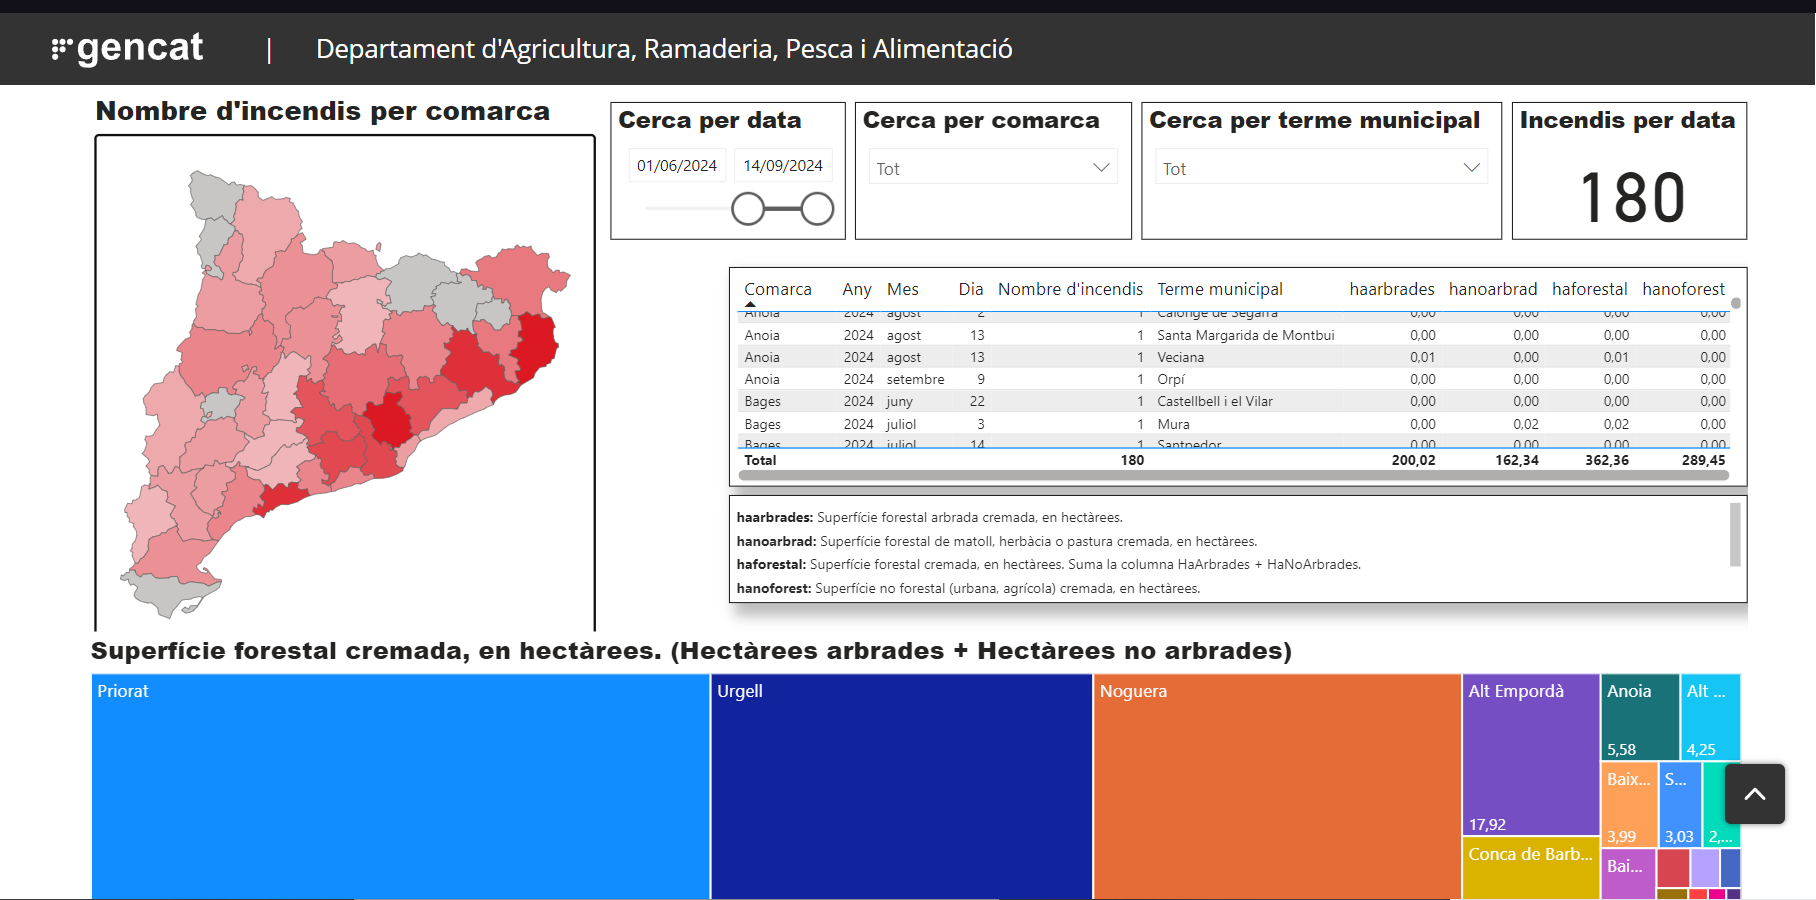Select the Alt Empordà treemap tile
1816x900 pixels.
pyautogui.click(x=1530, y=755)
